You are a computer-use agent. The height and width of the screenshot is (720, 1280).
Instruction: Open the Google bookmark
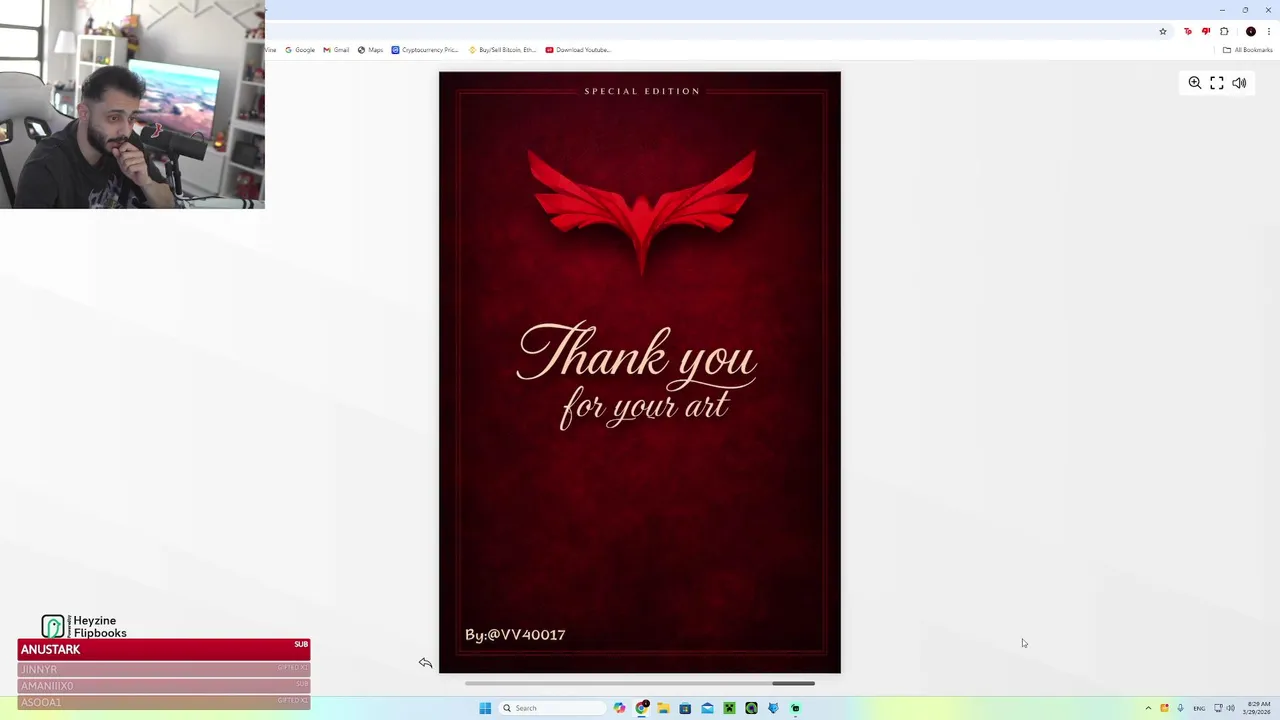(x=300, y=50)
